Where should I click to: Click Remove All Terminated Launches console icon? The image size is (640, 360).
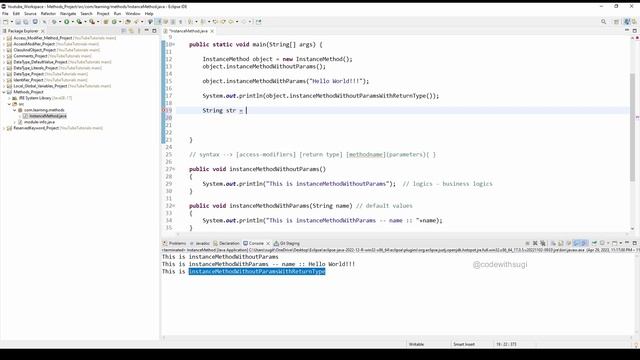(543, 243)
